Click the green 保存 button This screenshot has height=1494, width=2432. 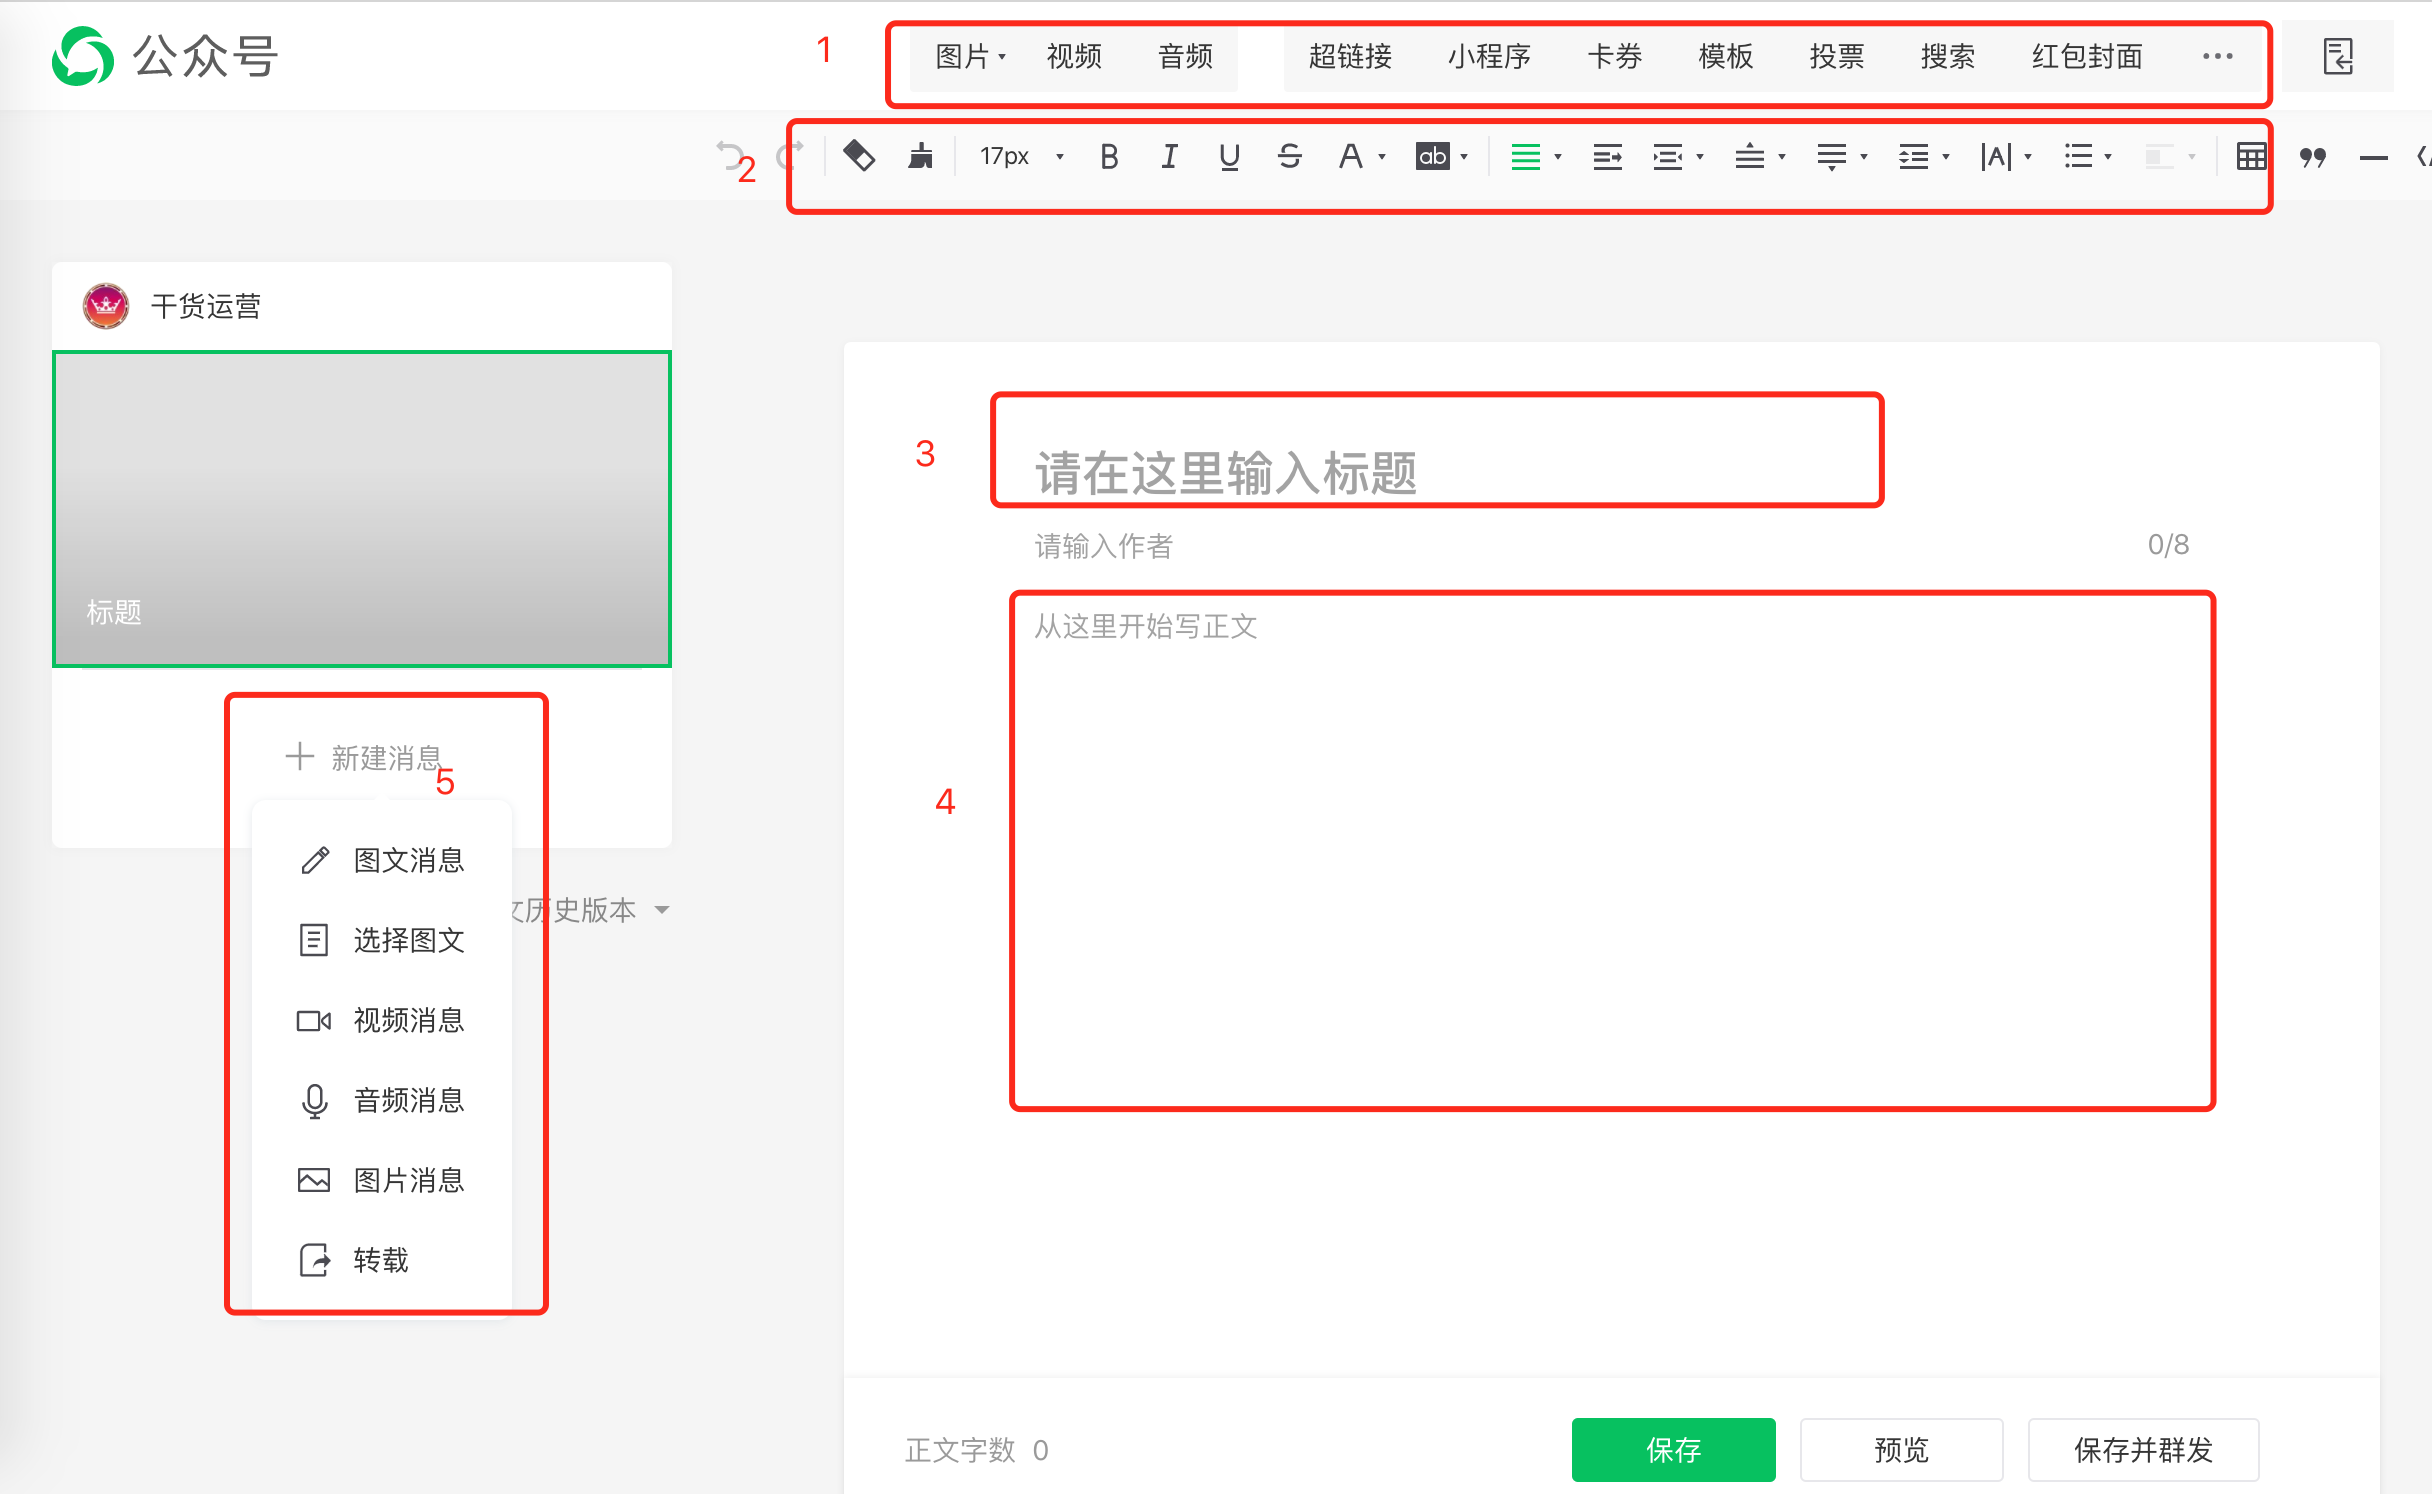pyautogui.click(x=1673, y=1449)
